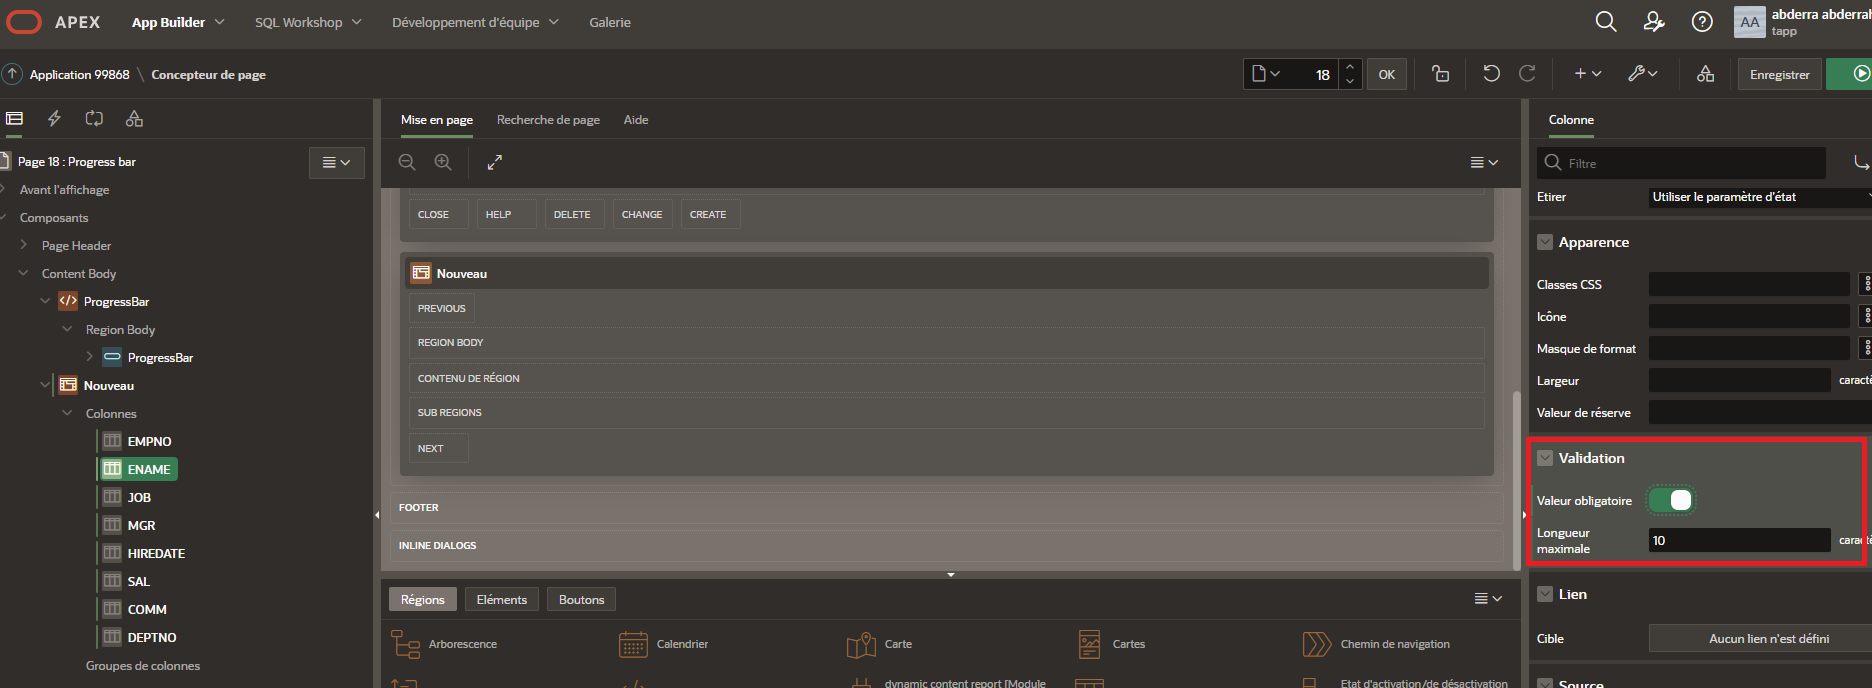Click the zoom in magnifier icon
The width and height of the screenshot is (1872, 688).
pos(443,162)
